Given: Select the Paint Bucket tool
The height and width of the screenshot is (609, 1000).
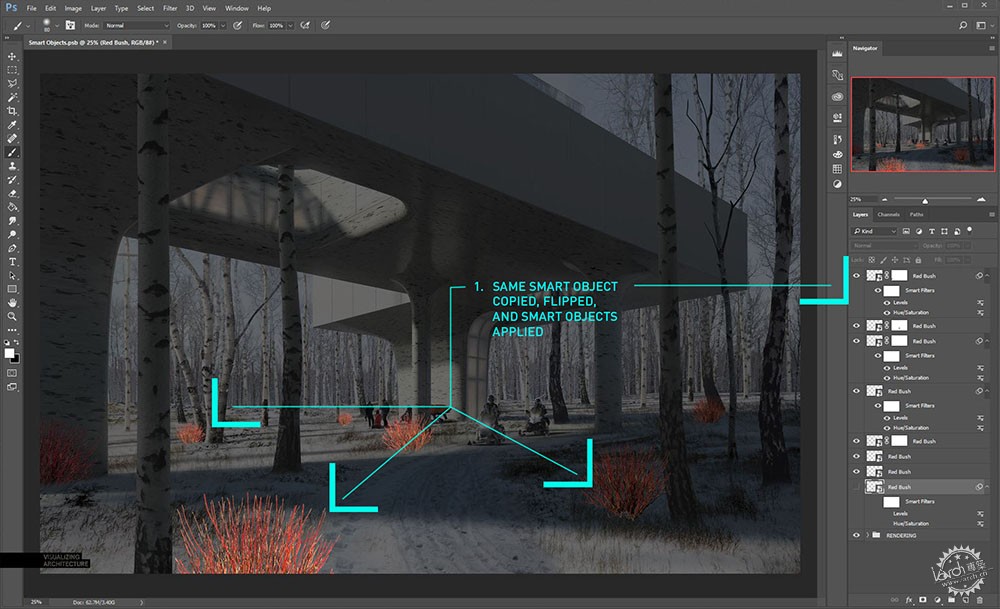Looking at the screenshot, I should pos(11,207).
